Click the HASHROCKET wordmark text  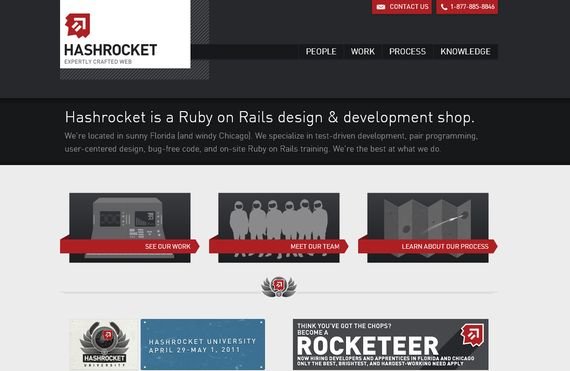click(111, 50)
